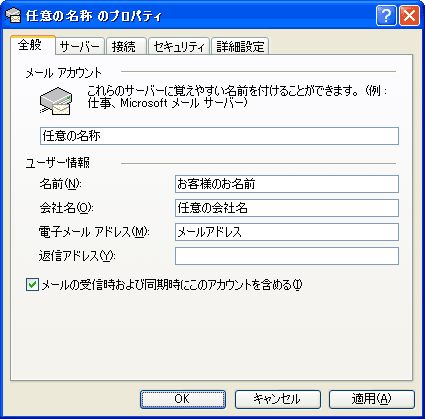This screenshot has height=419, width=425.
Task: Click the mail server icon with envelope
Action: [56, 101]
